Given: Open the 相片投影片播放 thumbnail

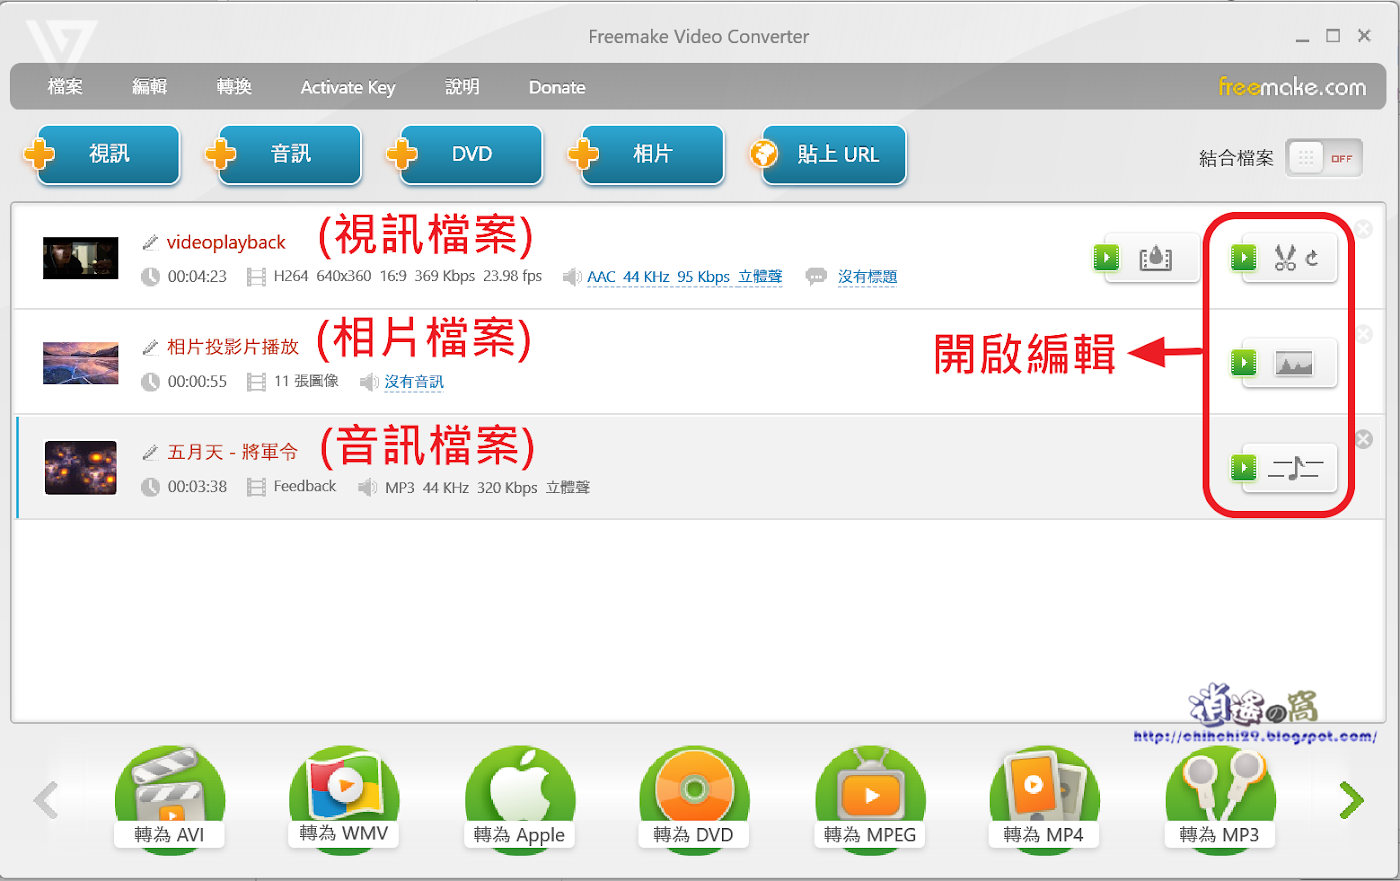Looking at the screenshot, I should point(81,363).
